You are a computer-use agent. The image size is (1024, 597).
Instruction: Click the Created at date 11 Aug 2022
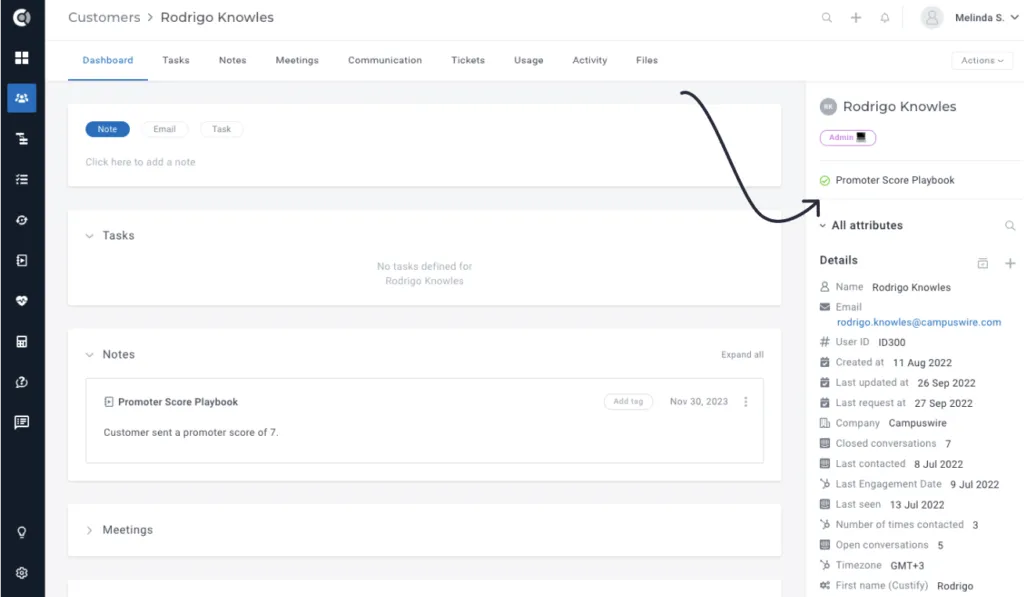[x=922, y=363]
